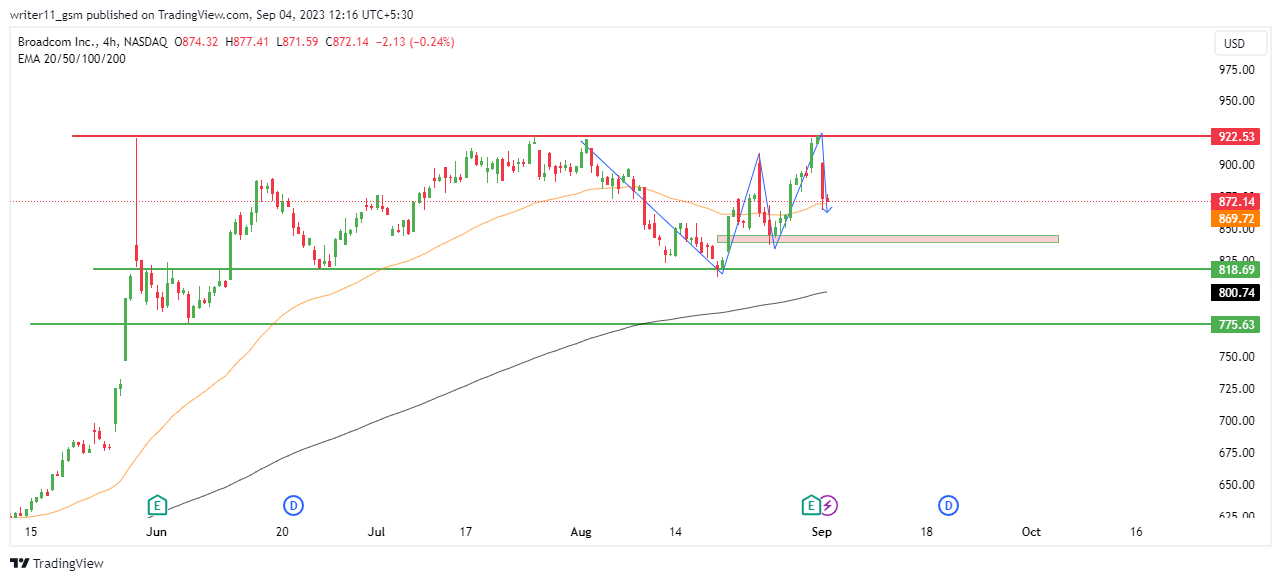Screen dimensions: 1281x581
Task: Click the 650.00 price axis label
Action: [1236, 485]
